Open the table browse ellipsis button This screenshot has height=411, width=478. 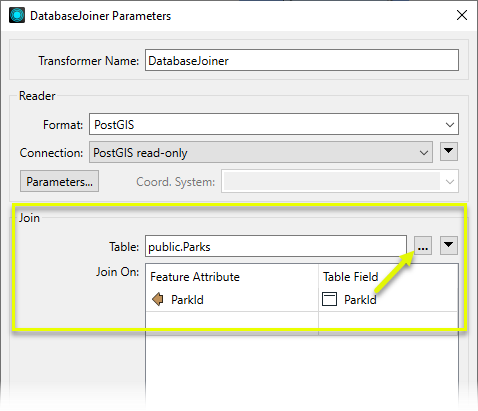coord(423,246)
